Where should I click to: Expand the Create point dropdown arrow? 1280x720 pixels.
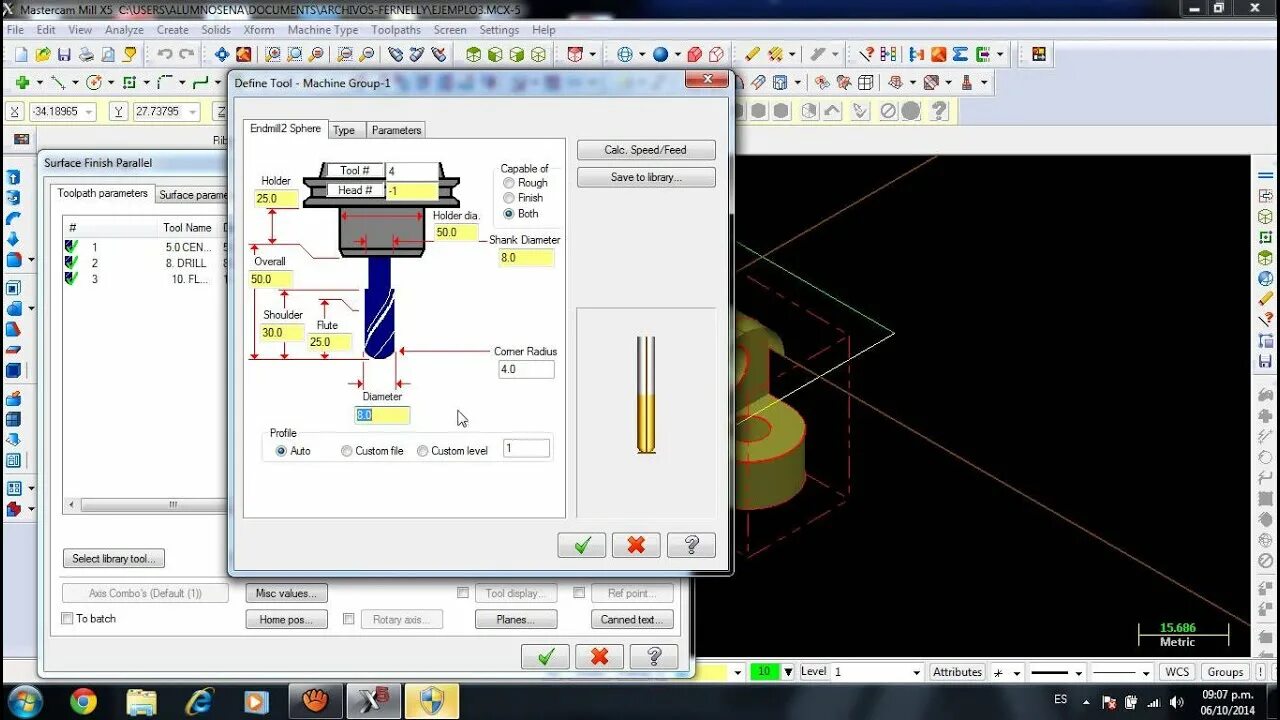40,82
